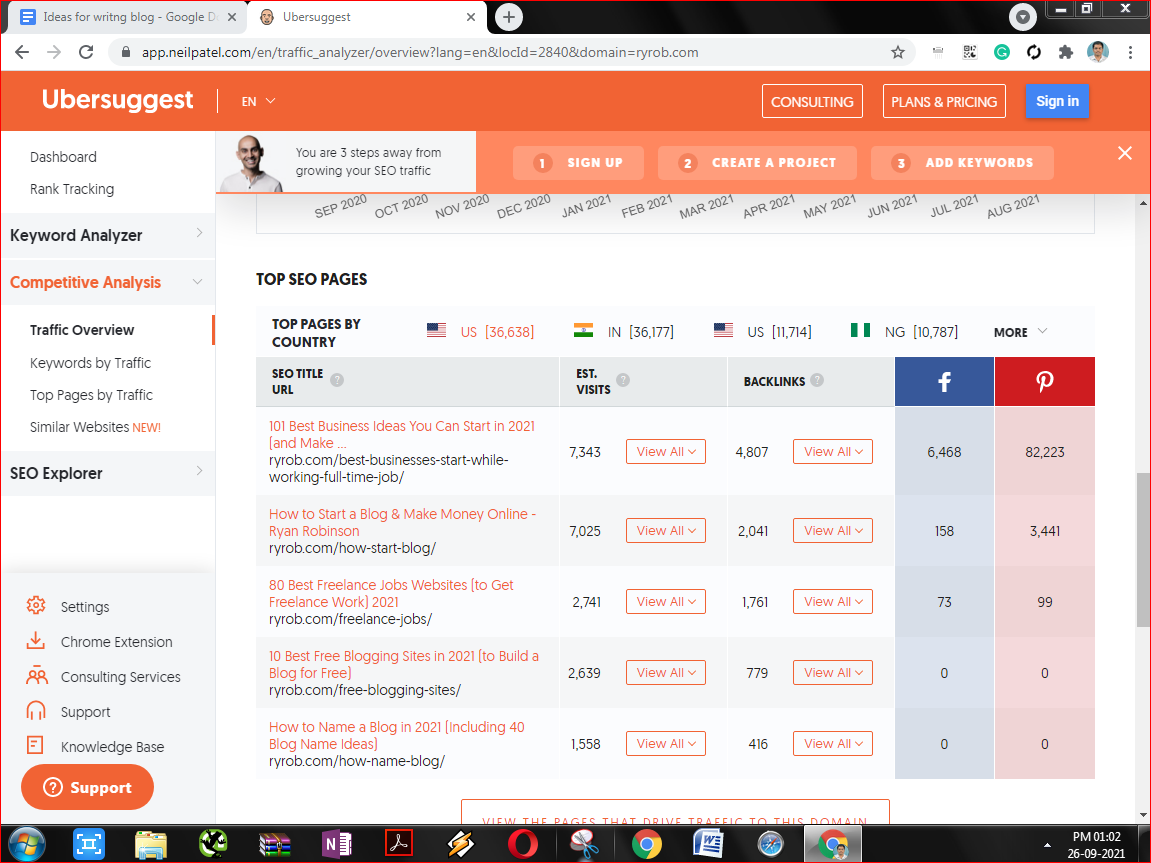Open Similar Websites in the sidebar

coord(95,427)
